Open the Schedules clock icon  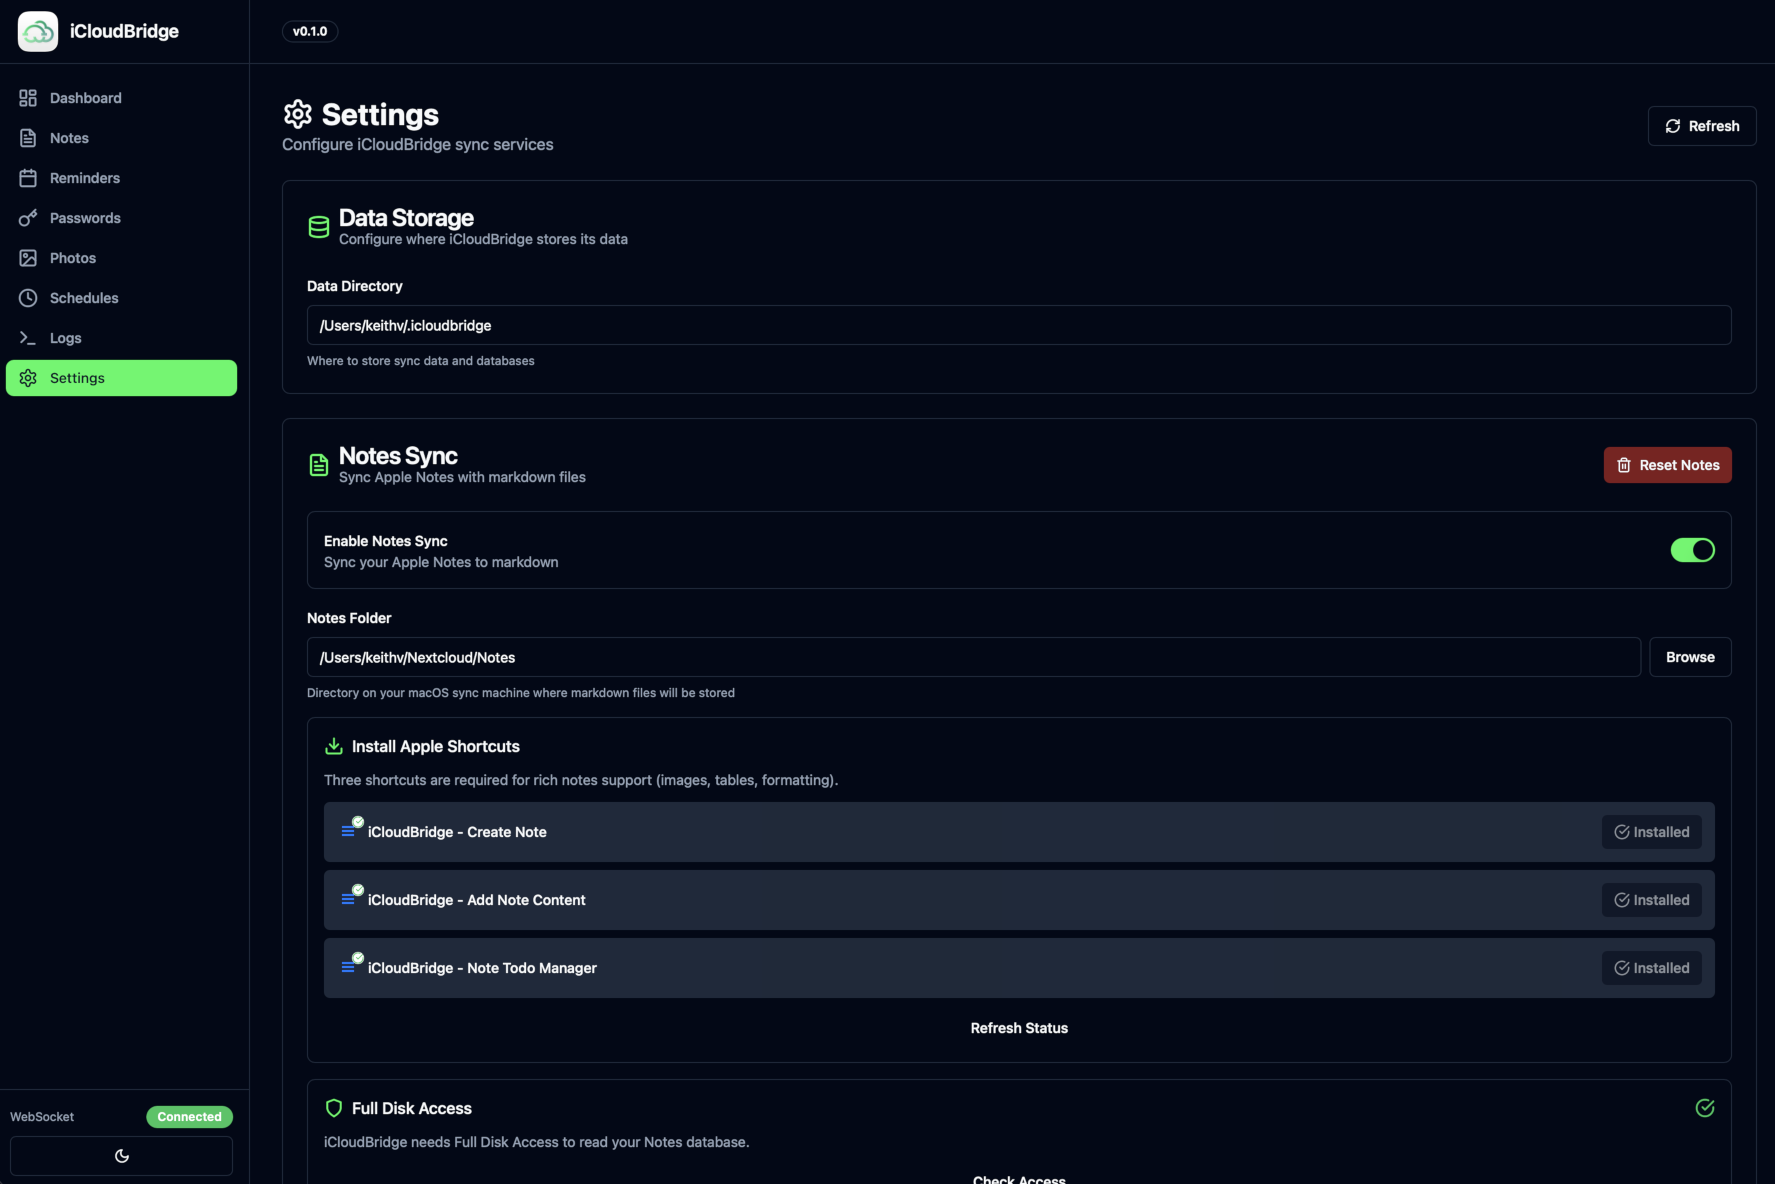pos(27,297)
